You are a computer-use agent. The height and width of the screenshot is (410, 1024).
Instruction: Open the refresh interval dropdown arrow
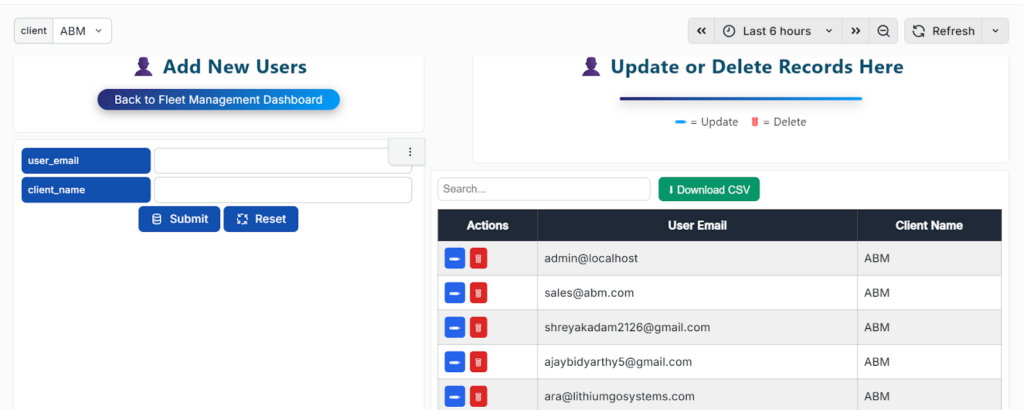[x=995, y=31]
